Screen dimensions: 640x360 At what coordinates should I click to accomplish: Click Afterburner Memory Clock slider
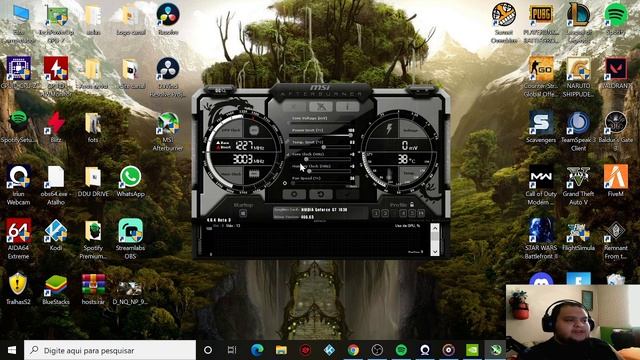point(320,171)
